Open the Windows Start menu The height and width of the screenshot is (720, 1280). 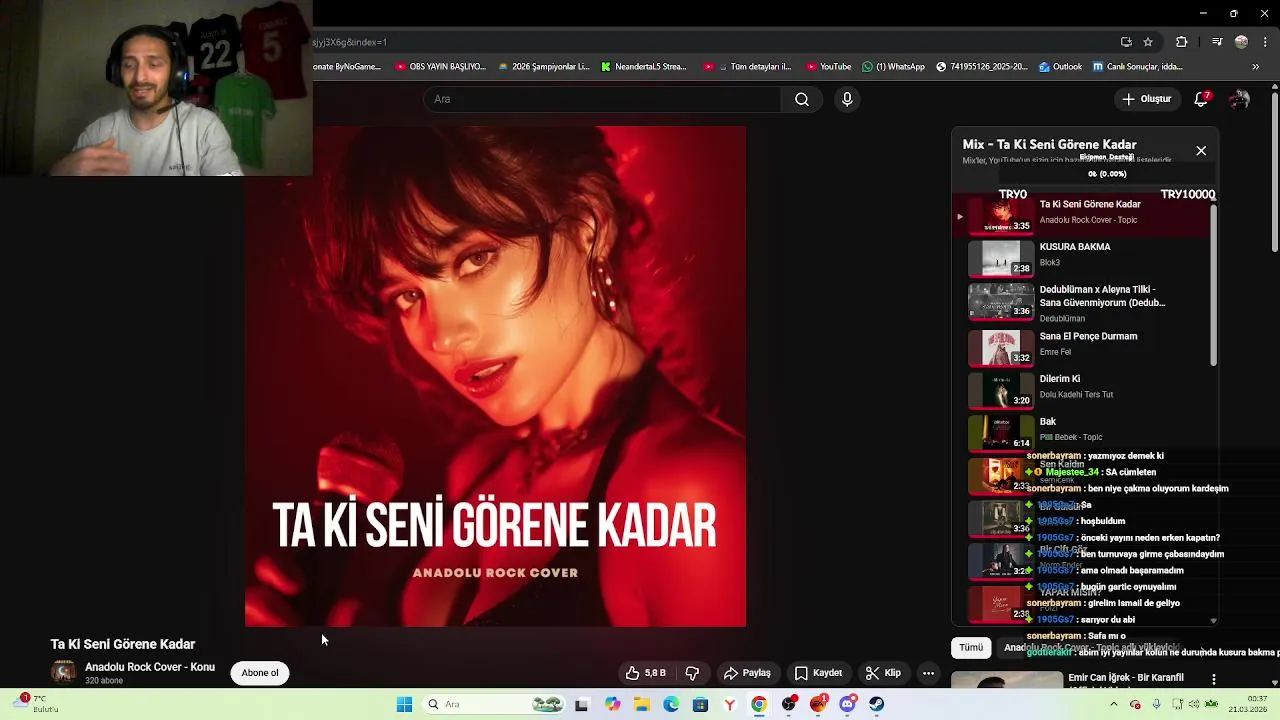click(x=404, y=704)
